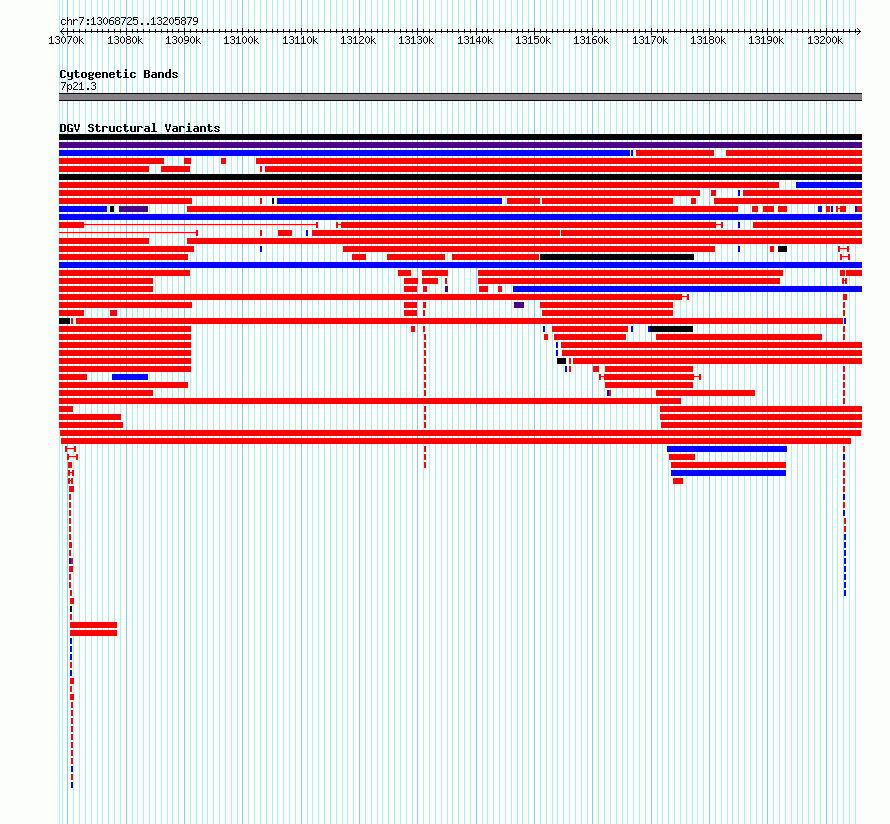Click the chr7:13068725..13205879 region label
Screen dimensions: 890x824
[x=129, y=21]
